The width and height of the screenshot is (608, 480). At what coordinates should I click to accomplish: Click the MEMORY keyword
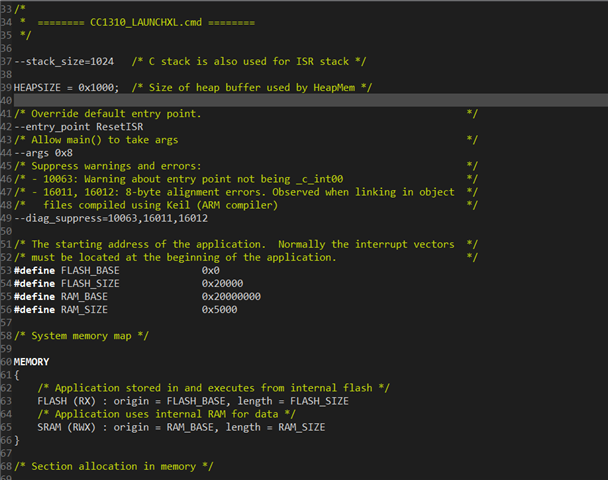pos(32,361)
